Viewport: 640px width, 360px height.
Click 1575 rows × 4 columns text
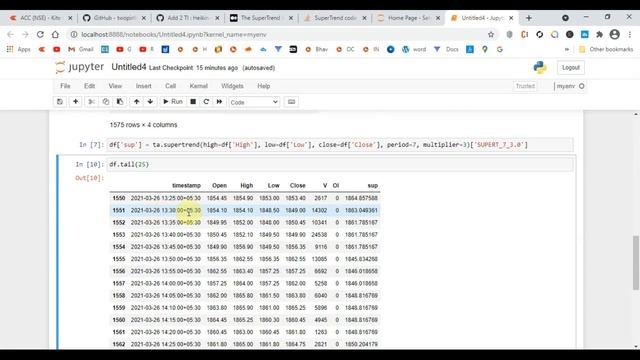pos(143,125)
